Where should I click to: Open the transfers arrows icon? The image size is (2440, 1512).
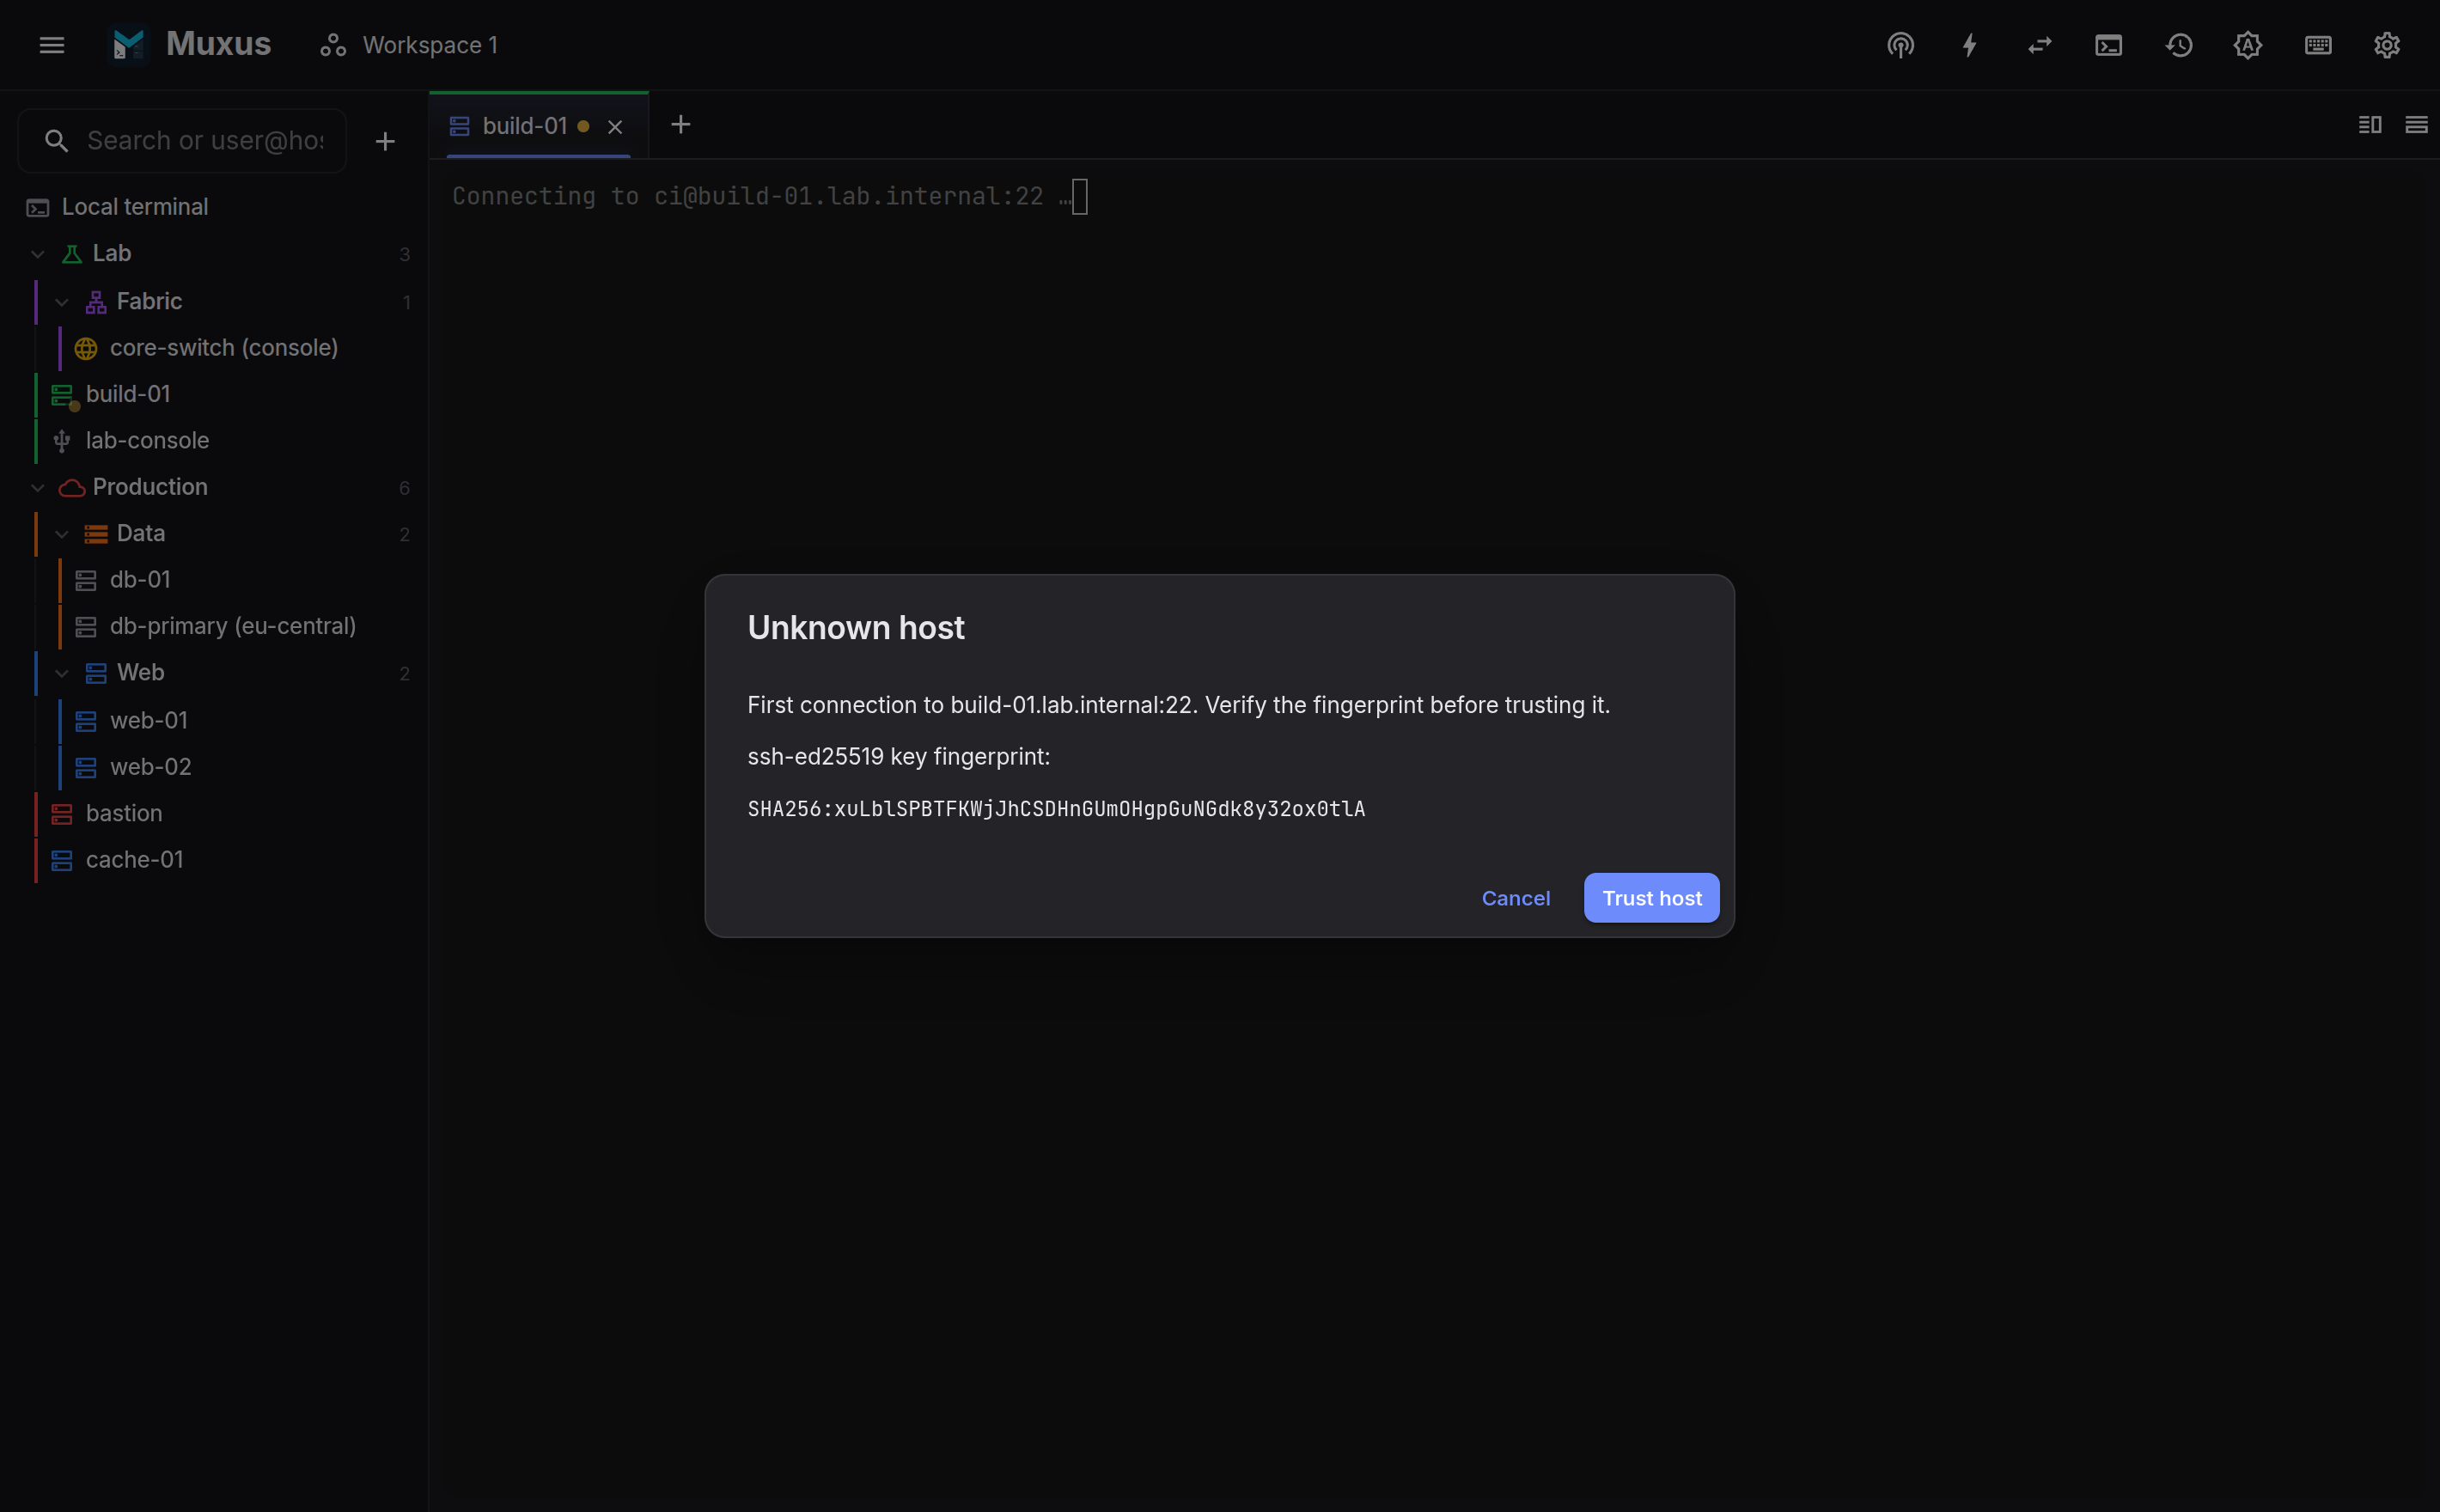[x=2039, y=45]
